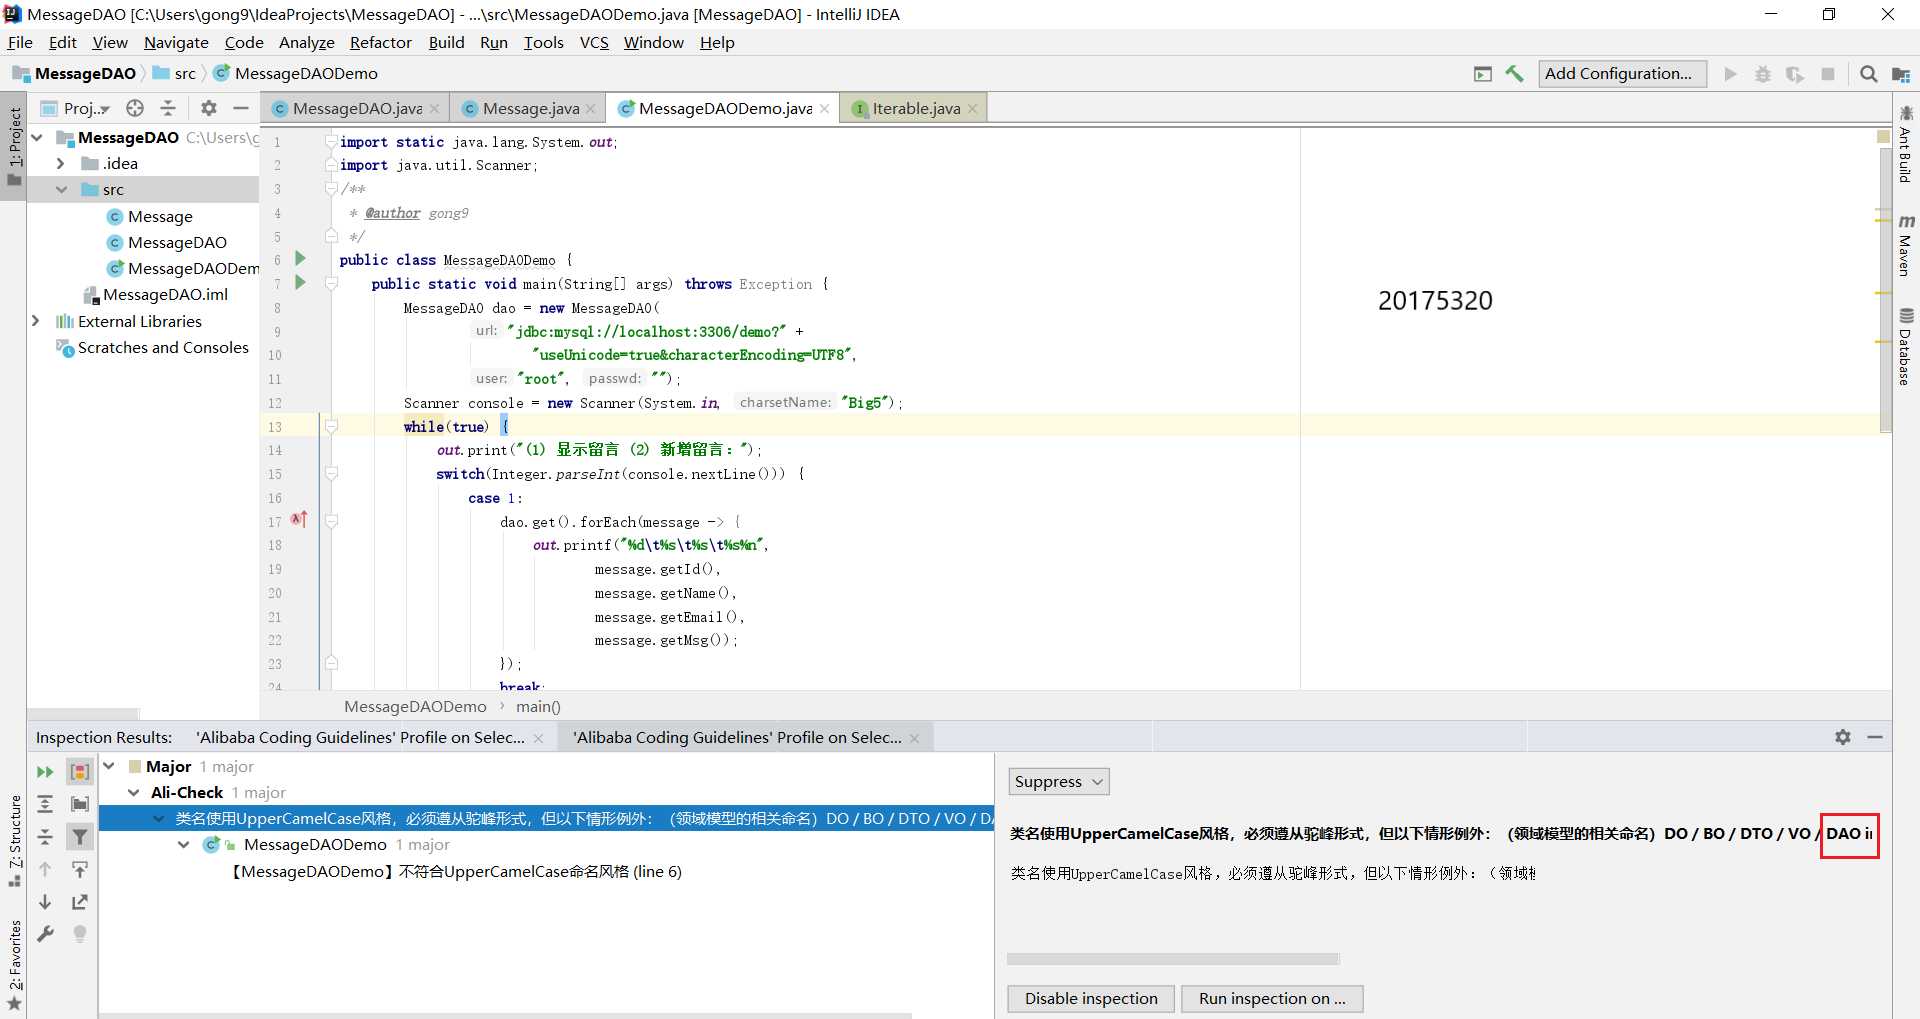Viewport: 1920px width, 1019px height.
Task: Open Inspection Results panel gear settings
Action: point(1843,737)
